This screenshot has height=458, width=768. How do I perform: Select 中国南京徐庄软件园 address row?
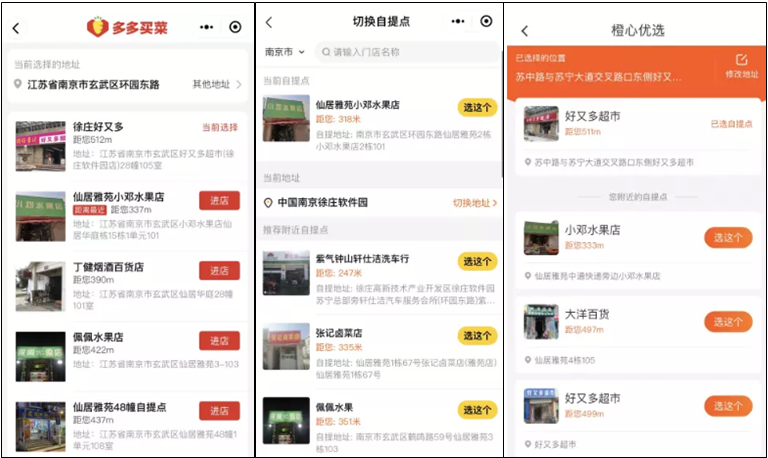(x=380, y=203)
